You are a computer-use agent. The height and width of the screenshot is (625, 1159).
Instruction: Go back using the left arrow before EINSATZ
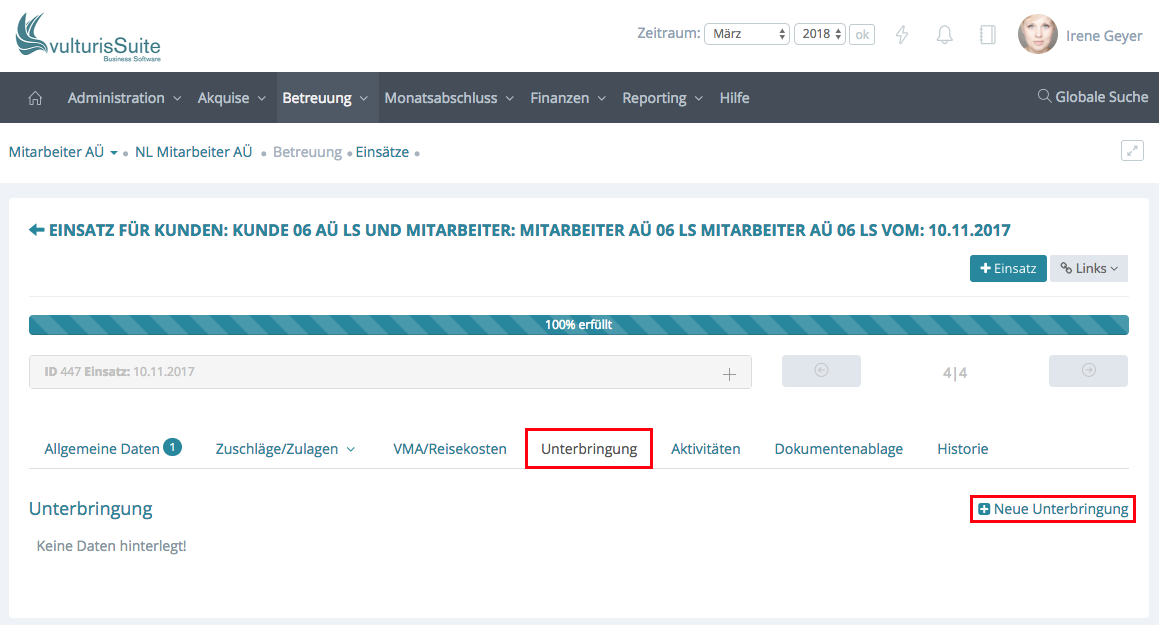tap(37, 230)
